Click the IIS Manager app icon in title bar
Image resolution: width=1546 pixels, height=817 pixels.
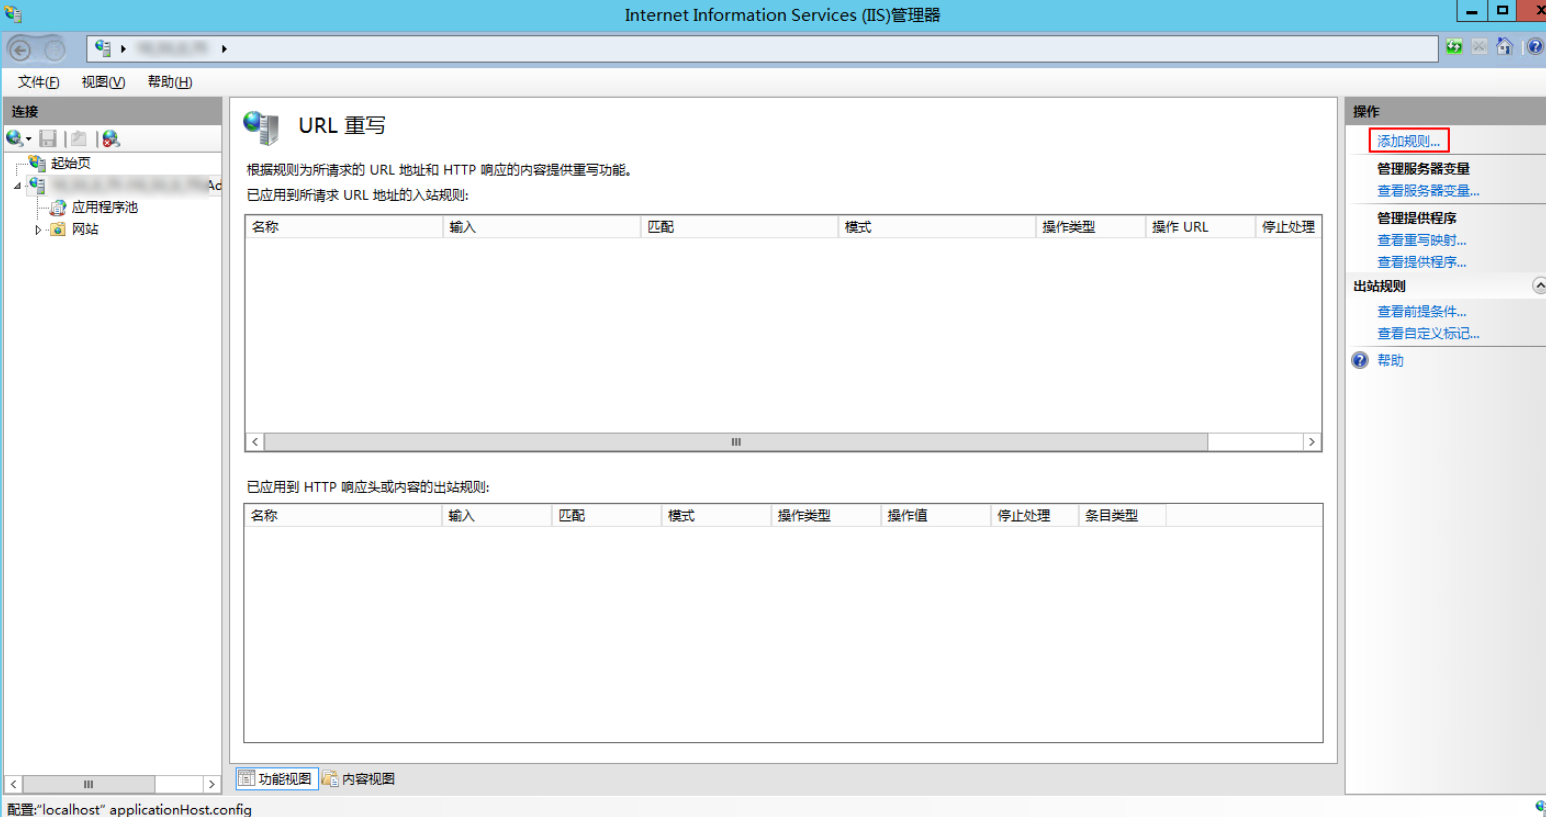pyautogui.click(x=13, y=14)
